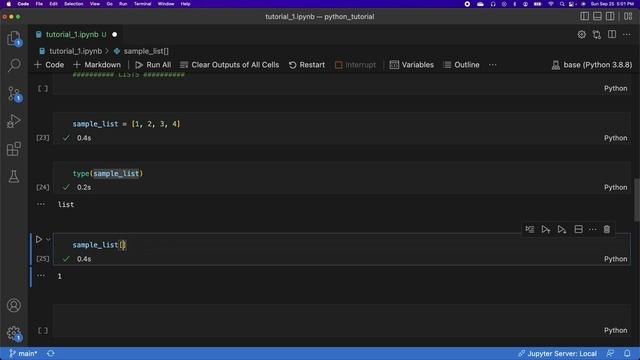Screen dimensions: 640x360
Task: Split the editor right
Action: 612,35
